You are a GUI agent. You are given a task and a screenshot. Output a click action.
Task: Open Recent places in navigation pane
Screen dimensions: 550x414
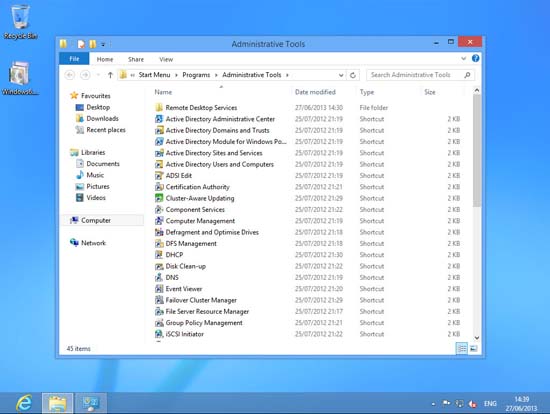[106, 130]
